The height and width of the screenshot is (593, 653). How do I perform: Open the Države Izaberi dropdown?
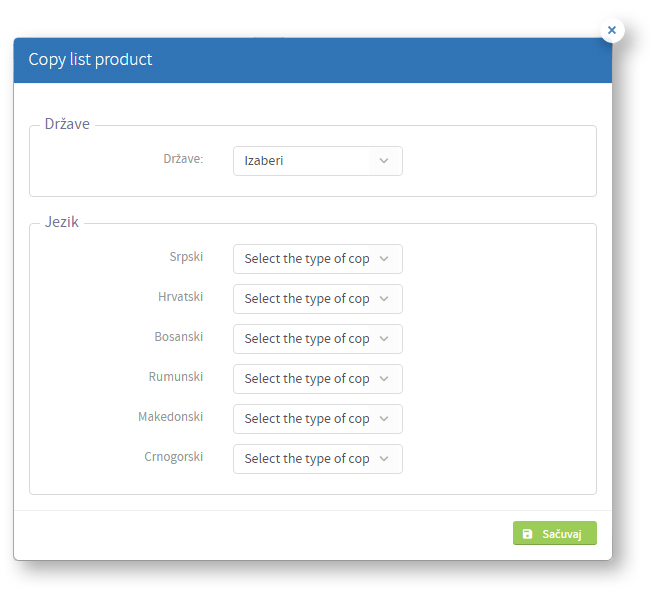[318, 161]
